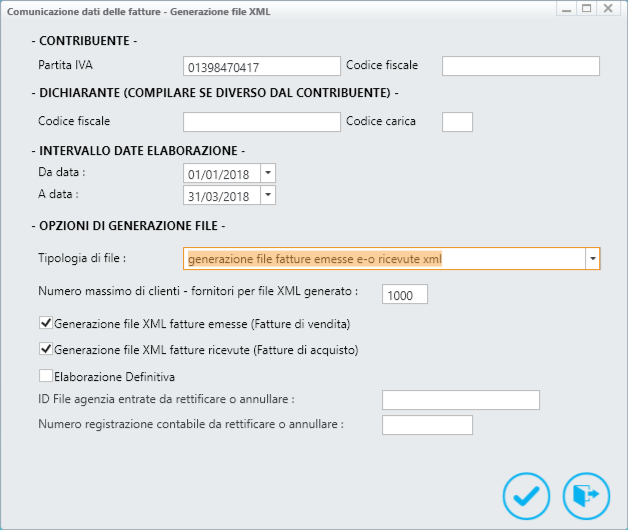The height and width of the screenshot is (530, 628).
Task: Click the Da data date field 01/01/2018
Action: 222,173
